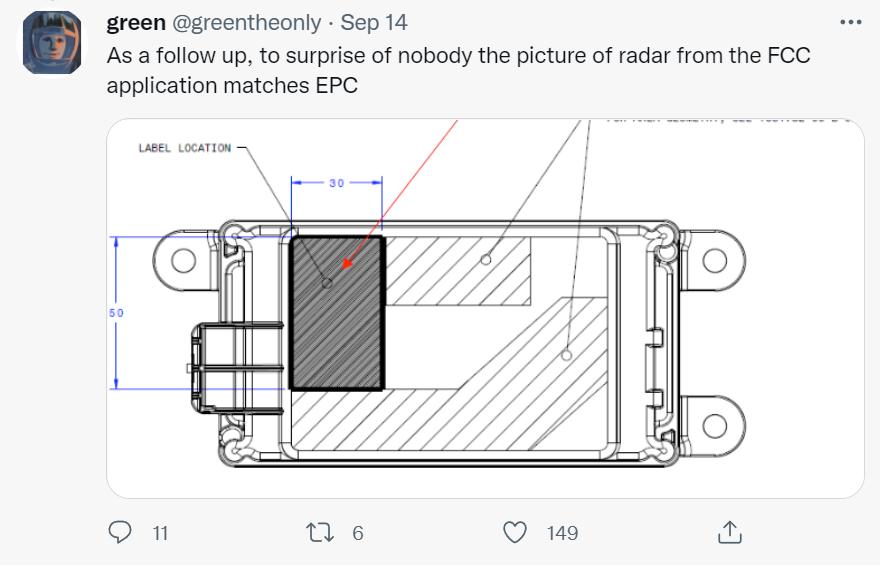Click the tweet text about the FCC application
The height and width of the screenshot is (566, 880).
[458, 70]
